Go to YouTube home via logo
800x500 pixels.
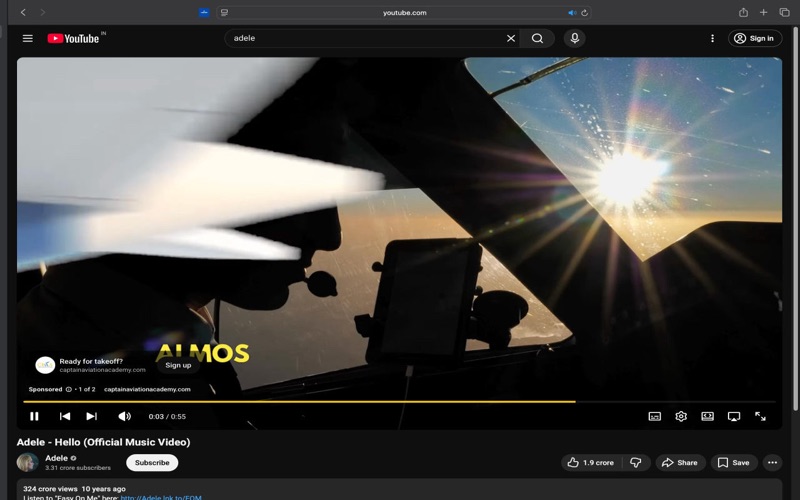tap(73, 38)
